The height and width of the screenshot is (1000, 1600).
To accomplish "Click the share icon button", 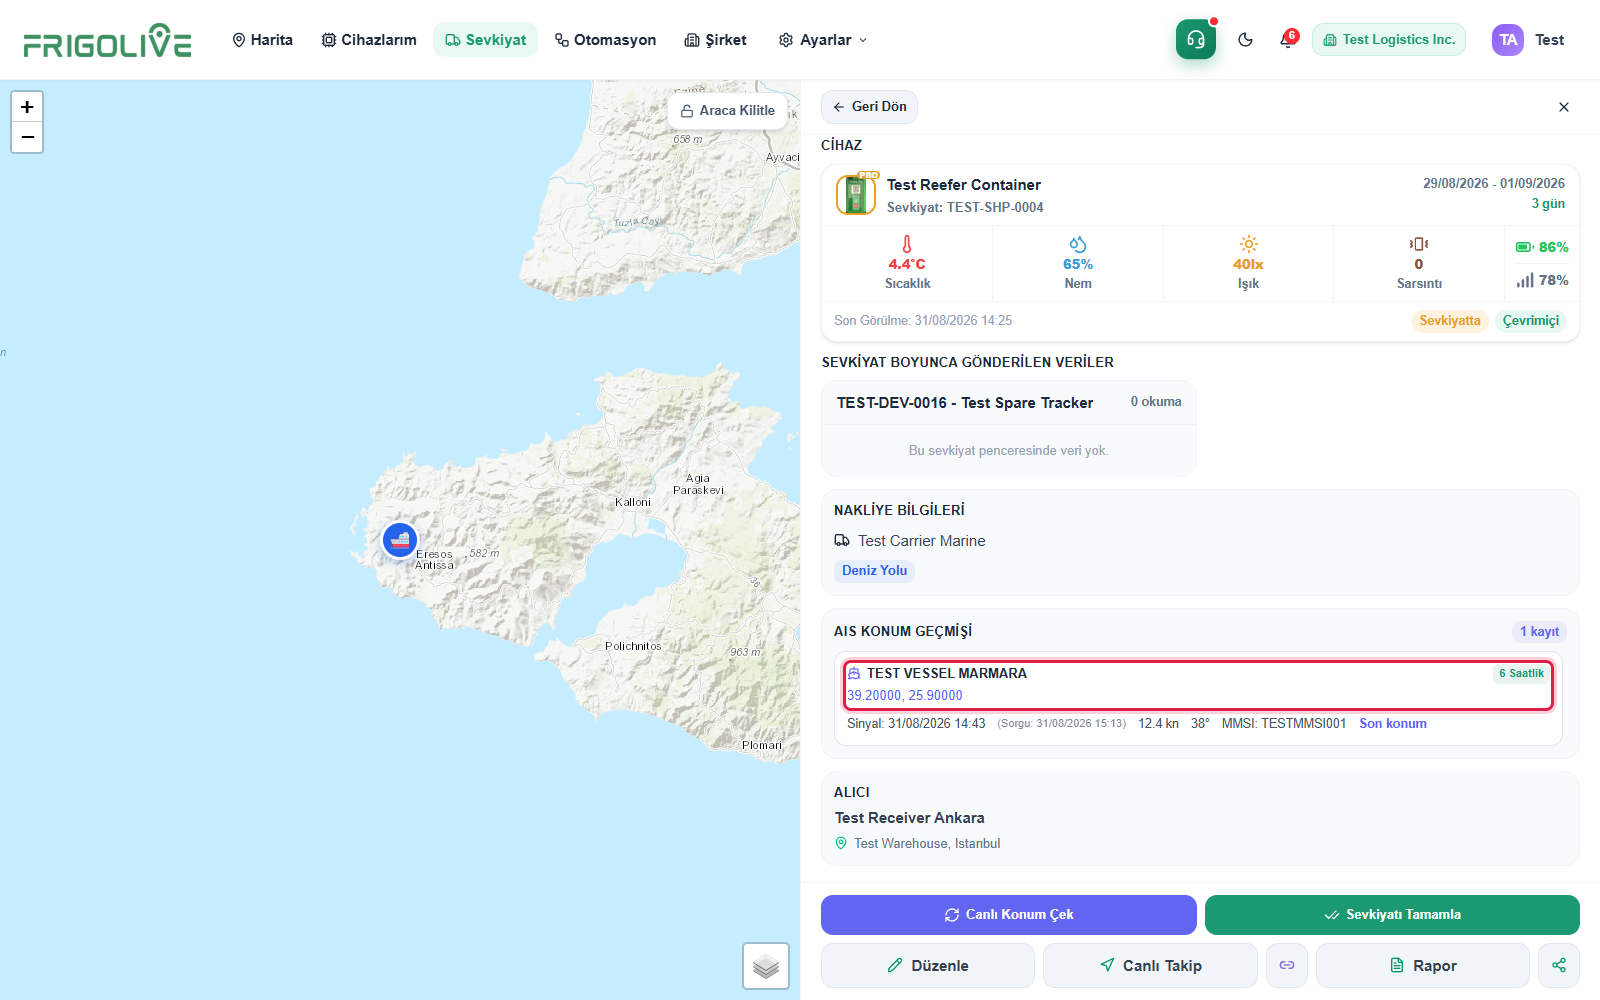I will 1559,965.
